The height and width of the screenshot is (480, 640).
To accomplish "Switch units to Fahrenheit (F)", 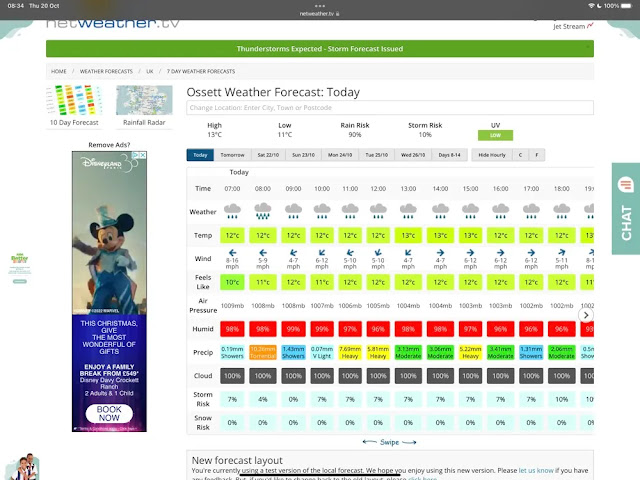I will (537, 155).
